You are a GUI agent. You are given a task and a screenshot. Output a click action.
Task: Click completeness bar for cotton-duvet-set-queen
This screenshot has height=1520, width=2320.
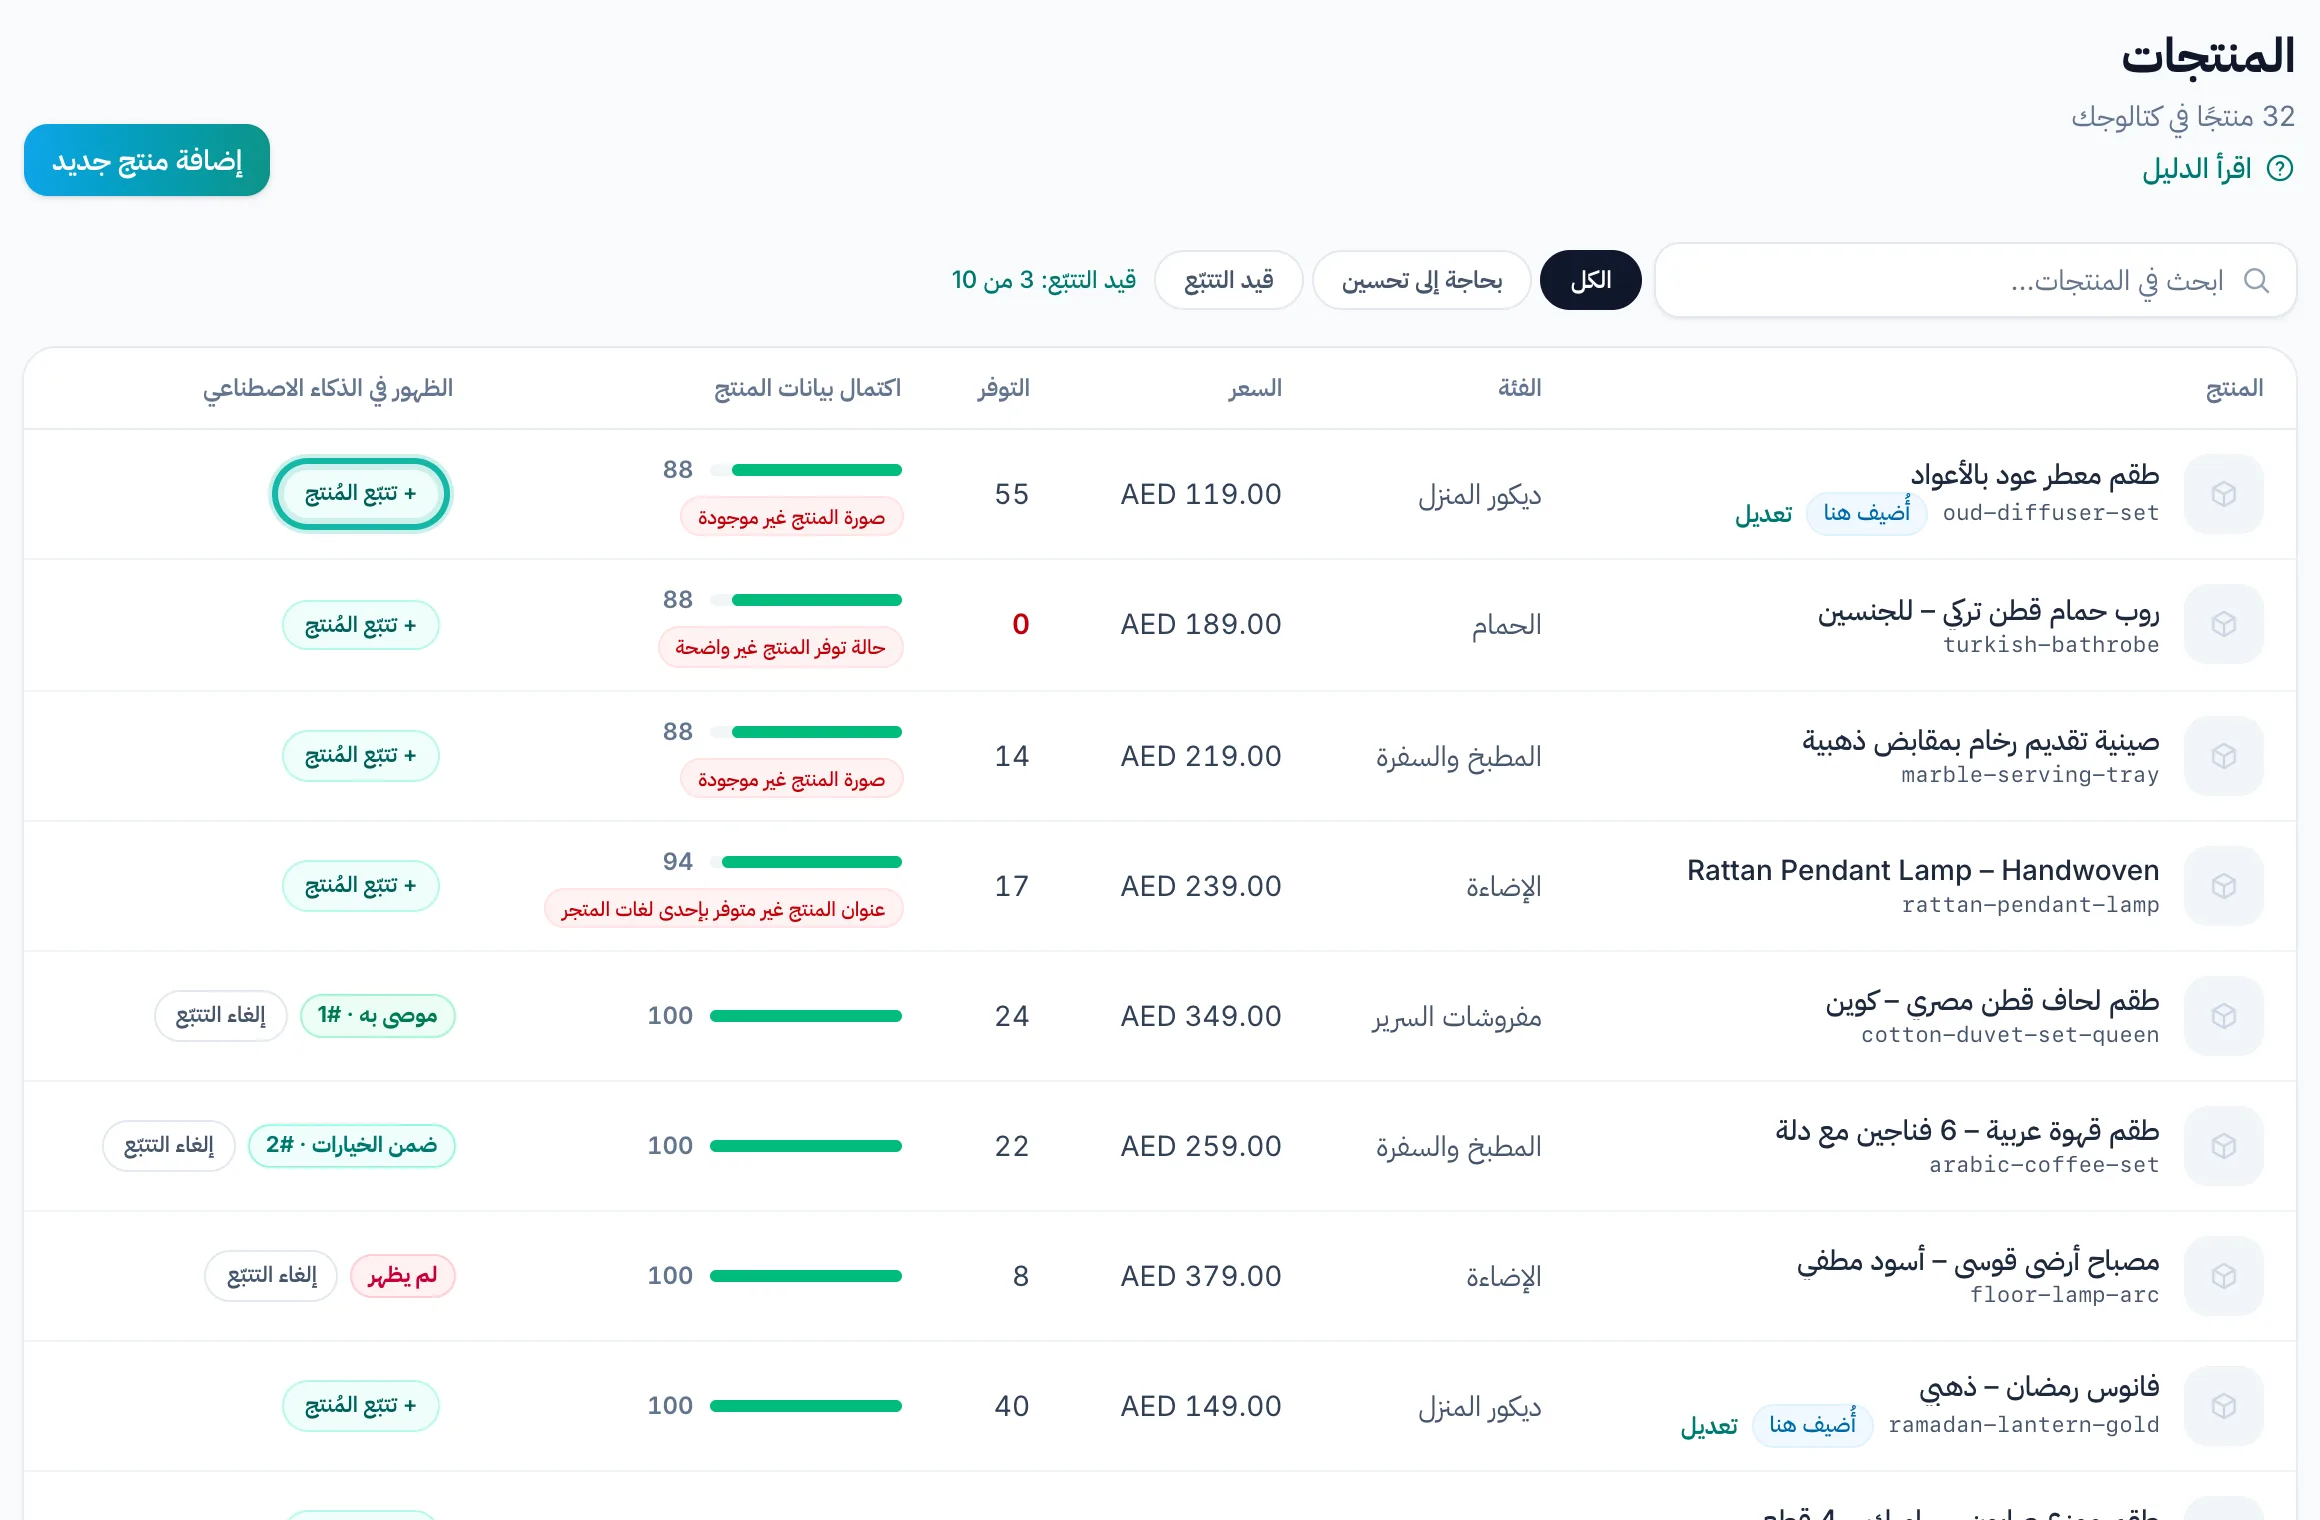(806, 1016)
